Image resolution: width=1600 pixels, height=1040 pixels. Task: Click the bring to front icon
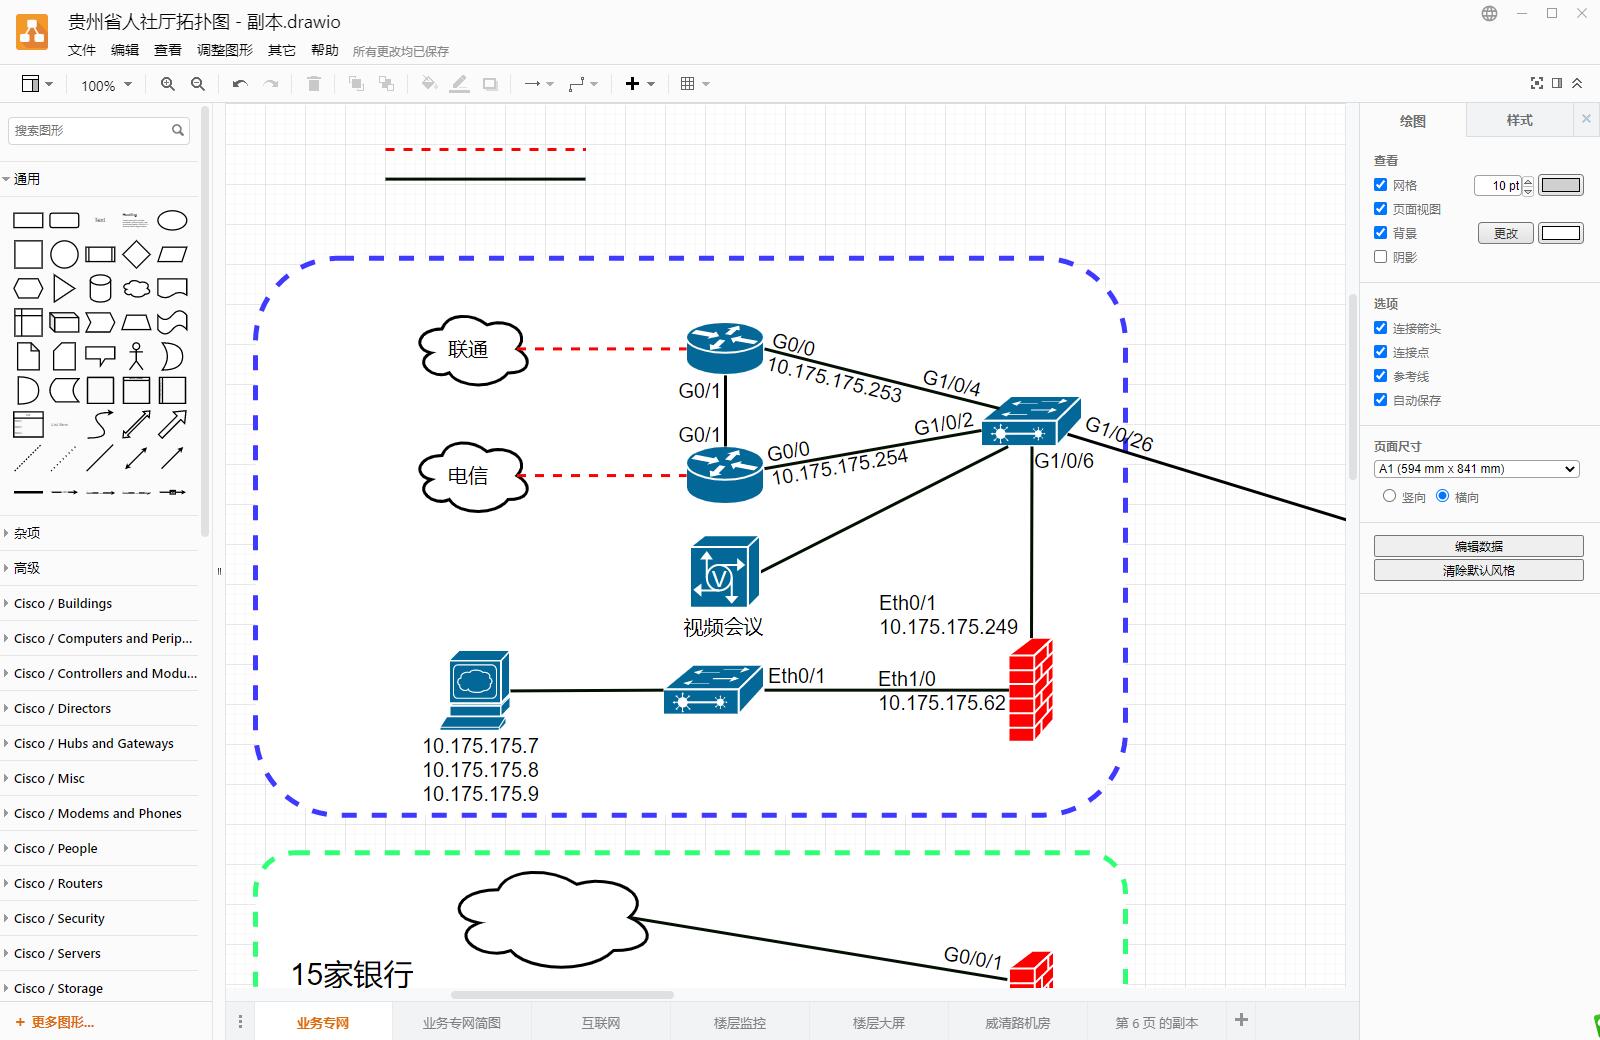356,85
